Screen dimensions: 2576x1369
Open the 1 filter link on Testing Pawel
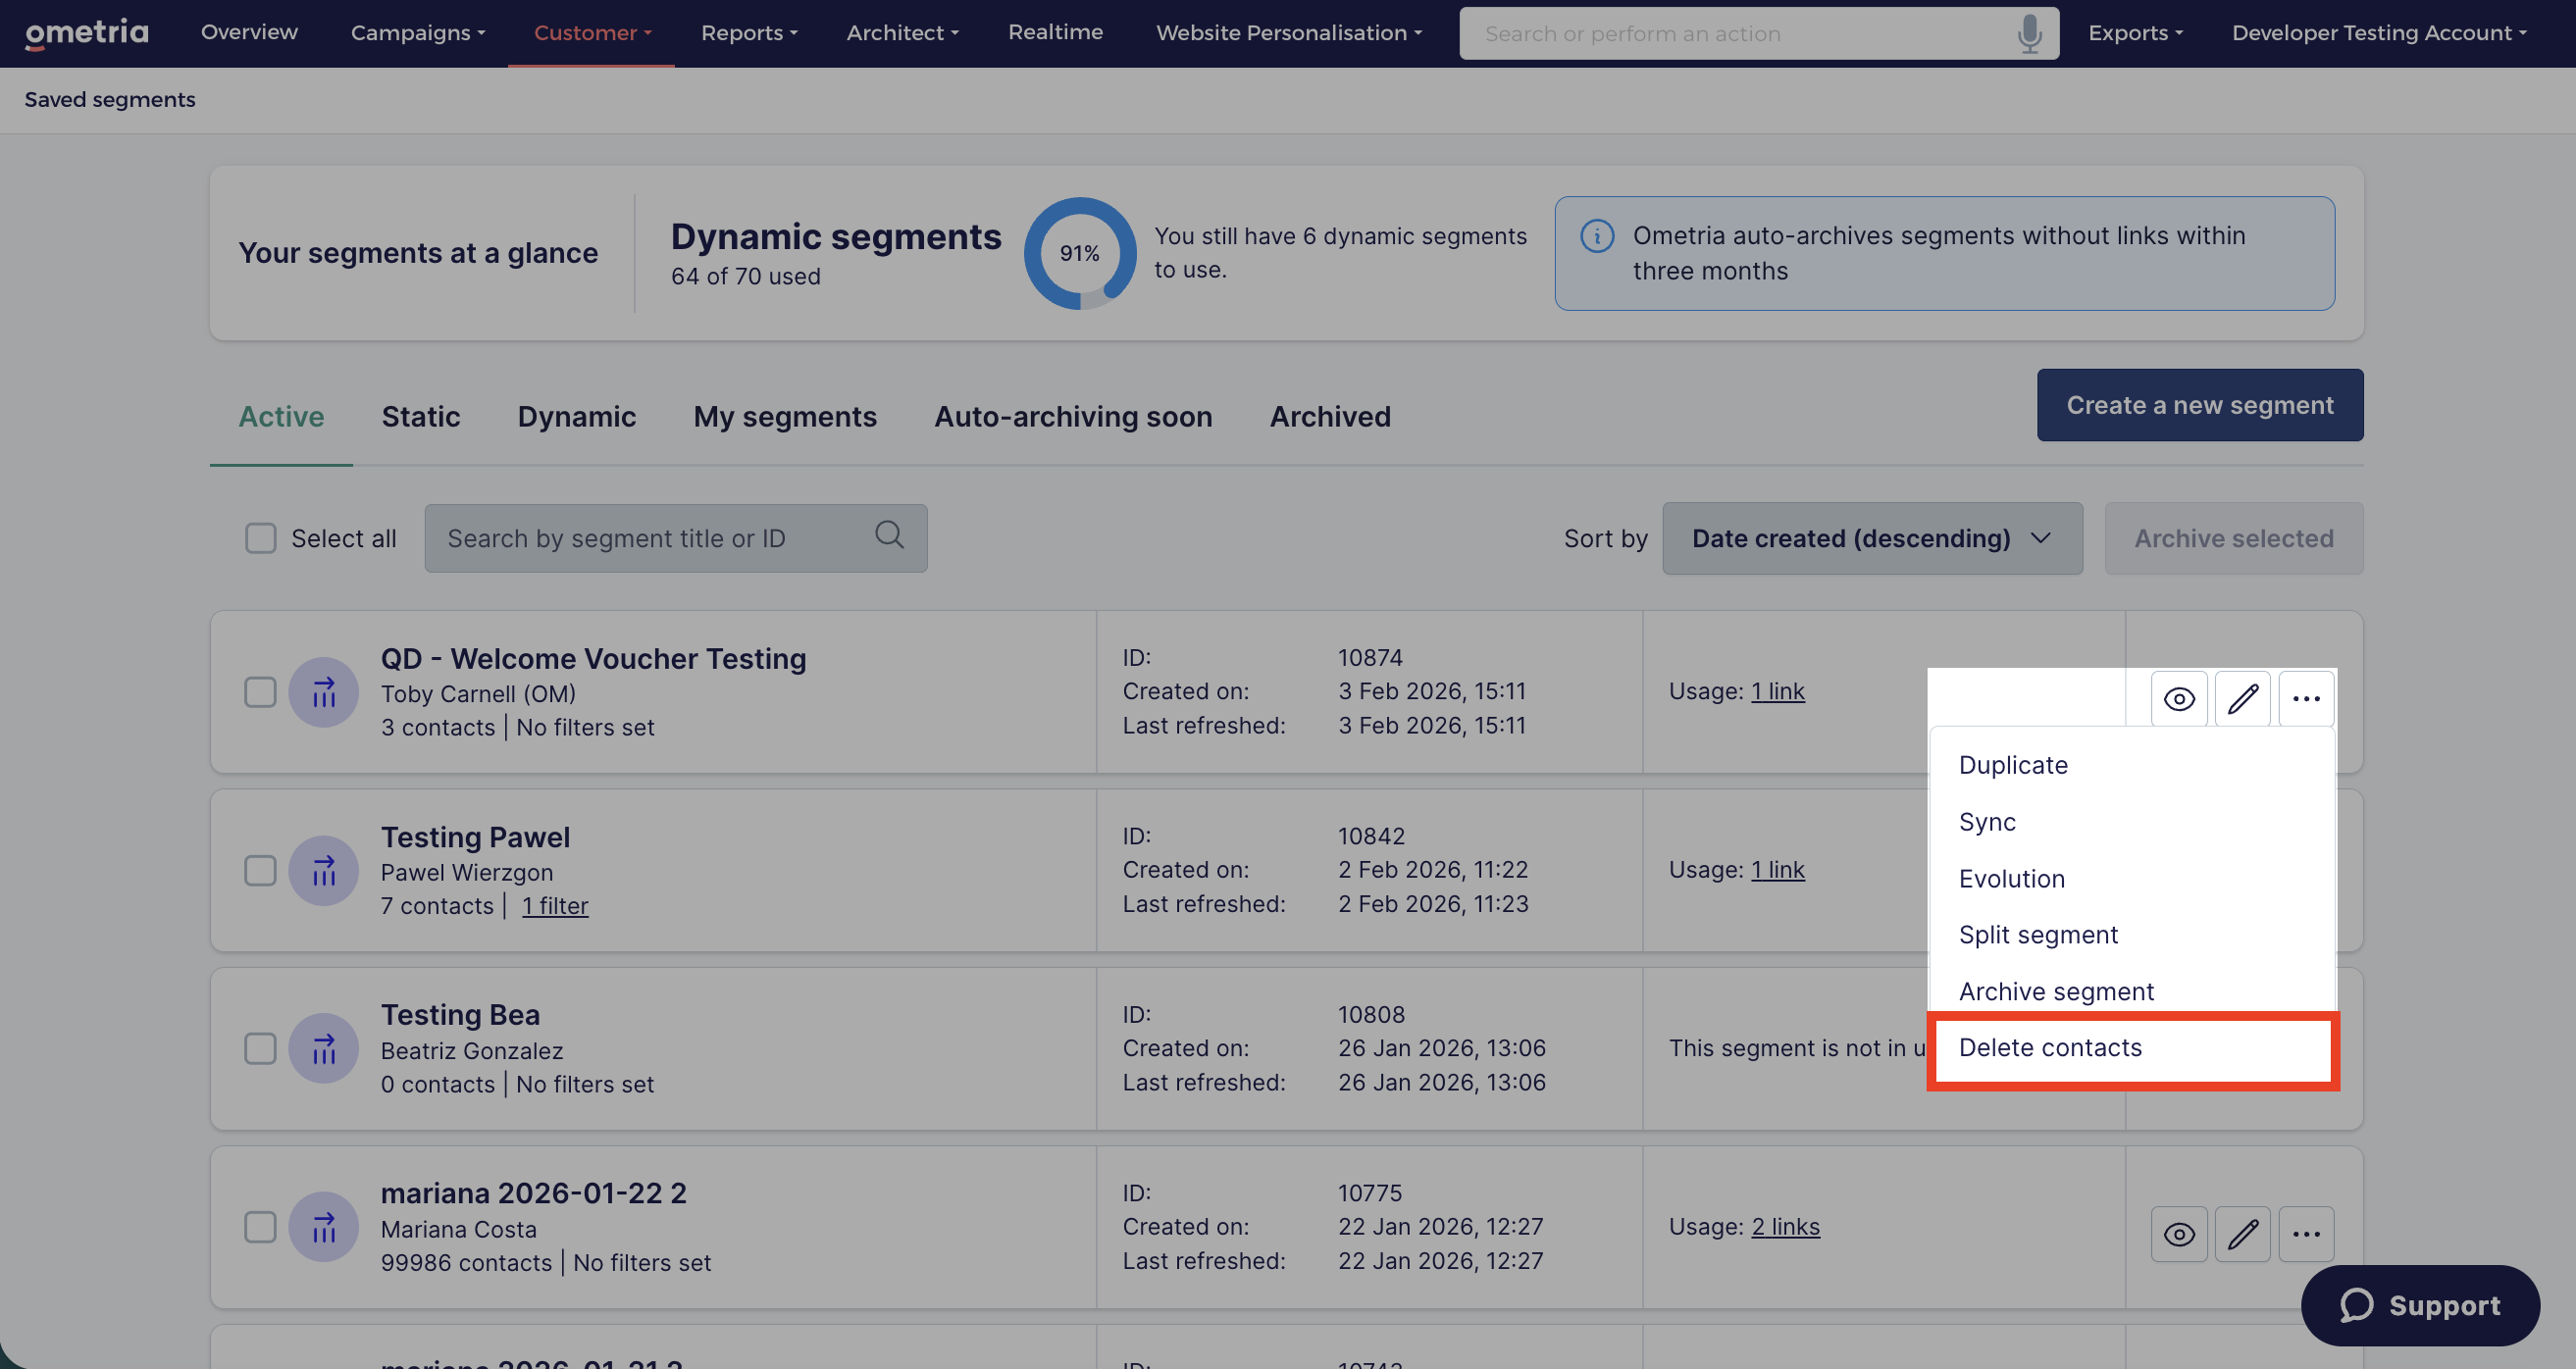click(x=555, y=906)
